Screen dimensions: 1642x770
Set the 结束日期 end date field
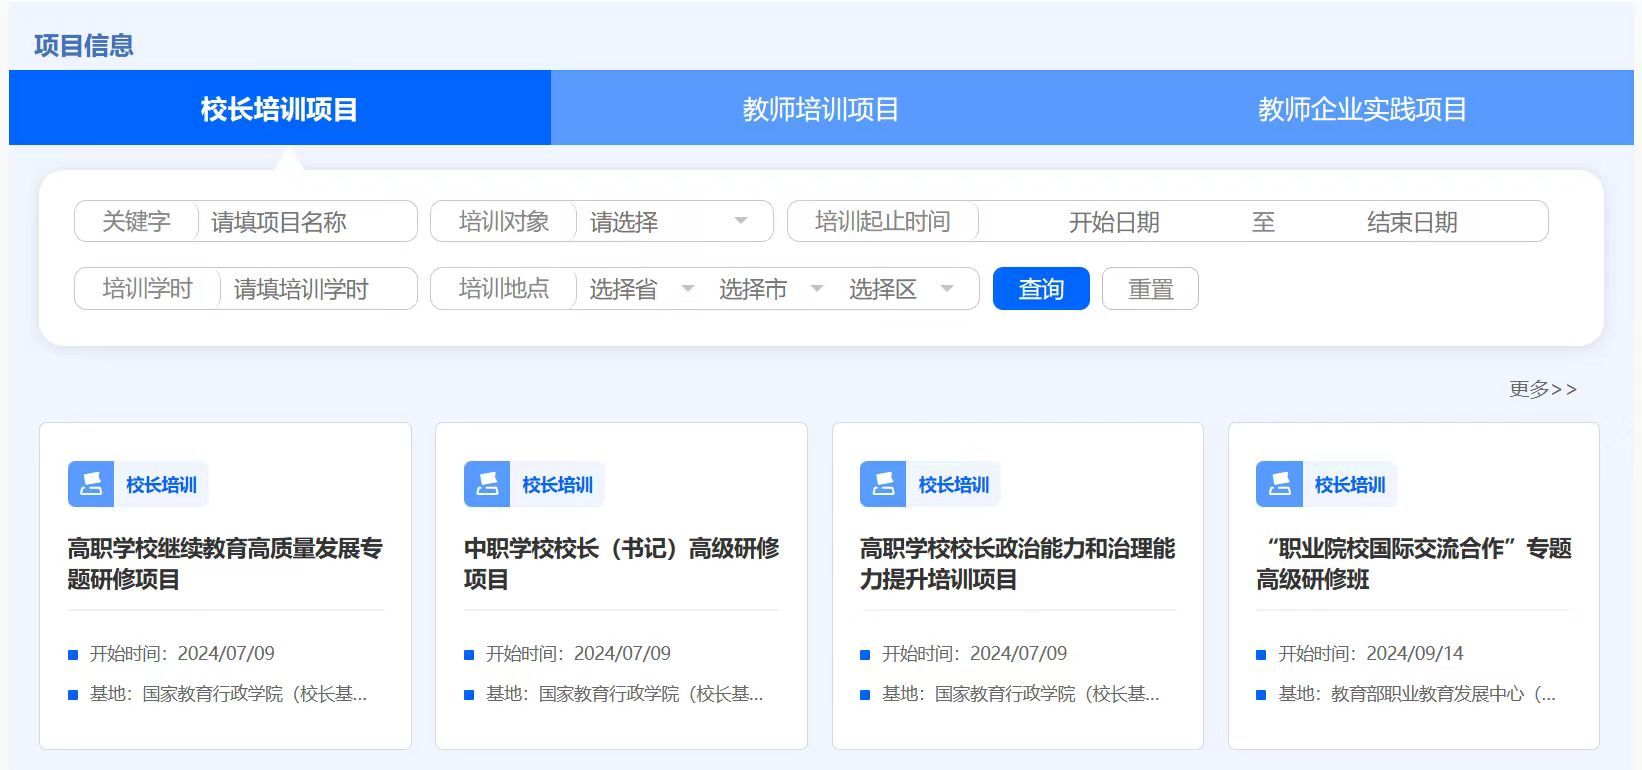coord(1412,222)
